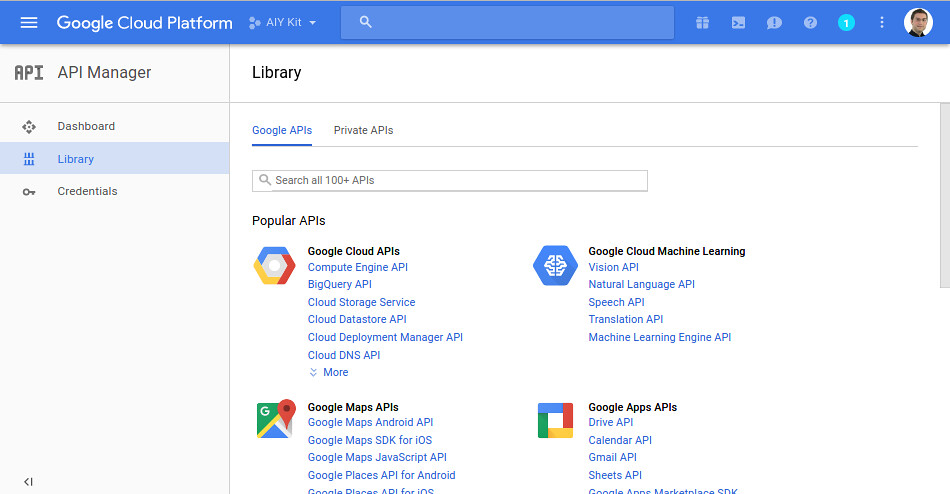
Task: Activate Cloud Shell terminal icon
Action: tap(738, 22)
